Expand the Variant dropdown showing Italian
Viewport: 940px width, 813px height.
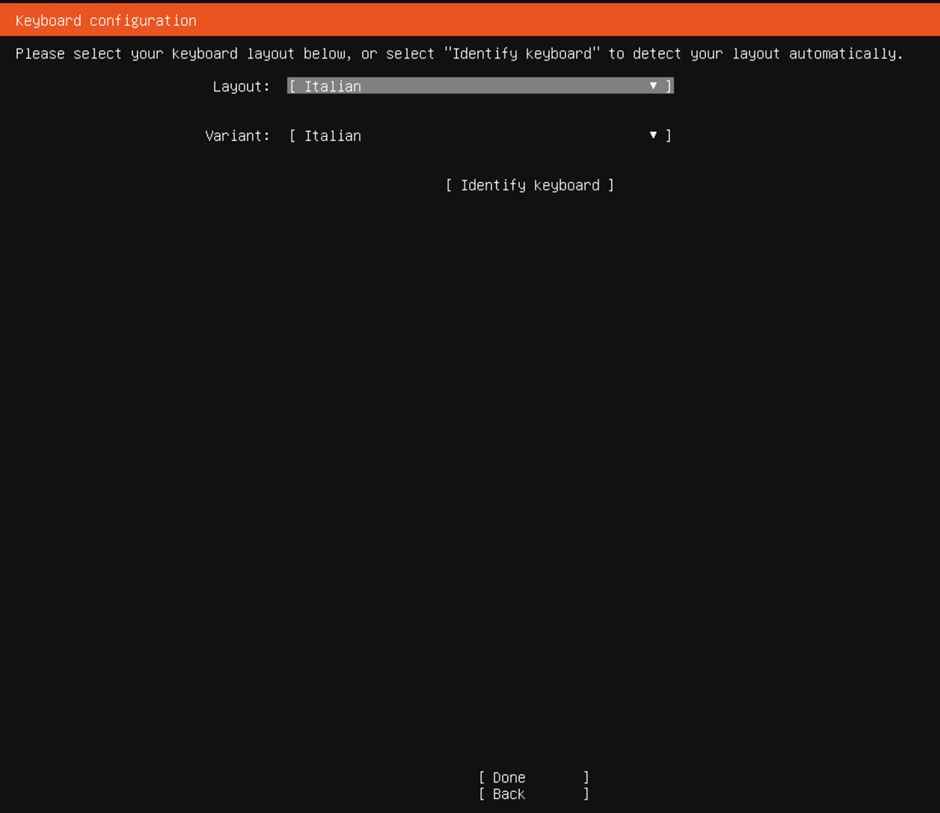(x=480, y=136)
